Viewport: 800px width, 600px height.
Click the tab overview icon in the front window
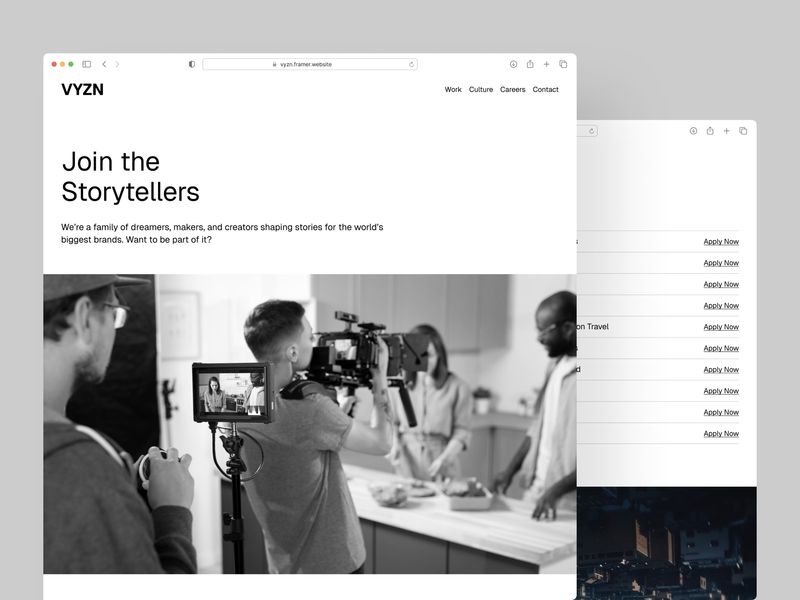pyautogui.click(x=564, y=63)
